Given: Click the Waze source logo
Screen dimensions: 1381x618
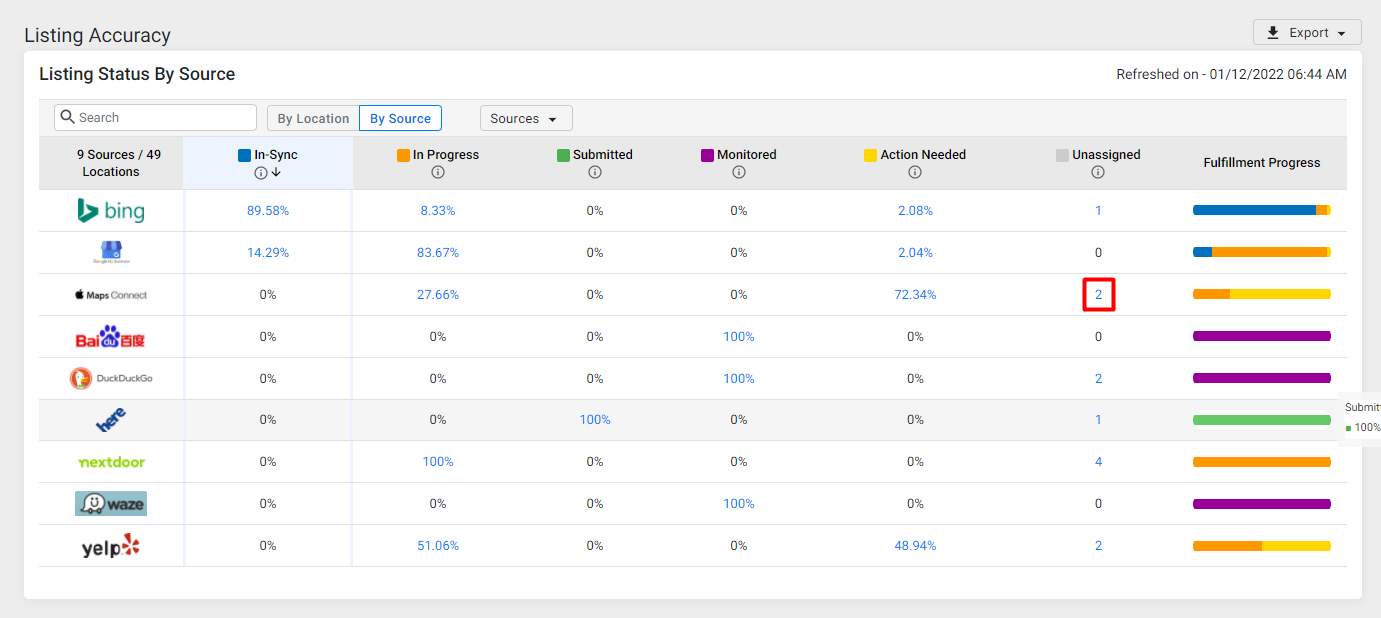Looking at the screenshot, I should (x=111, y=504).
